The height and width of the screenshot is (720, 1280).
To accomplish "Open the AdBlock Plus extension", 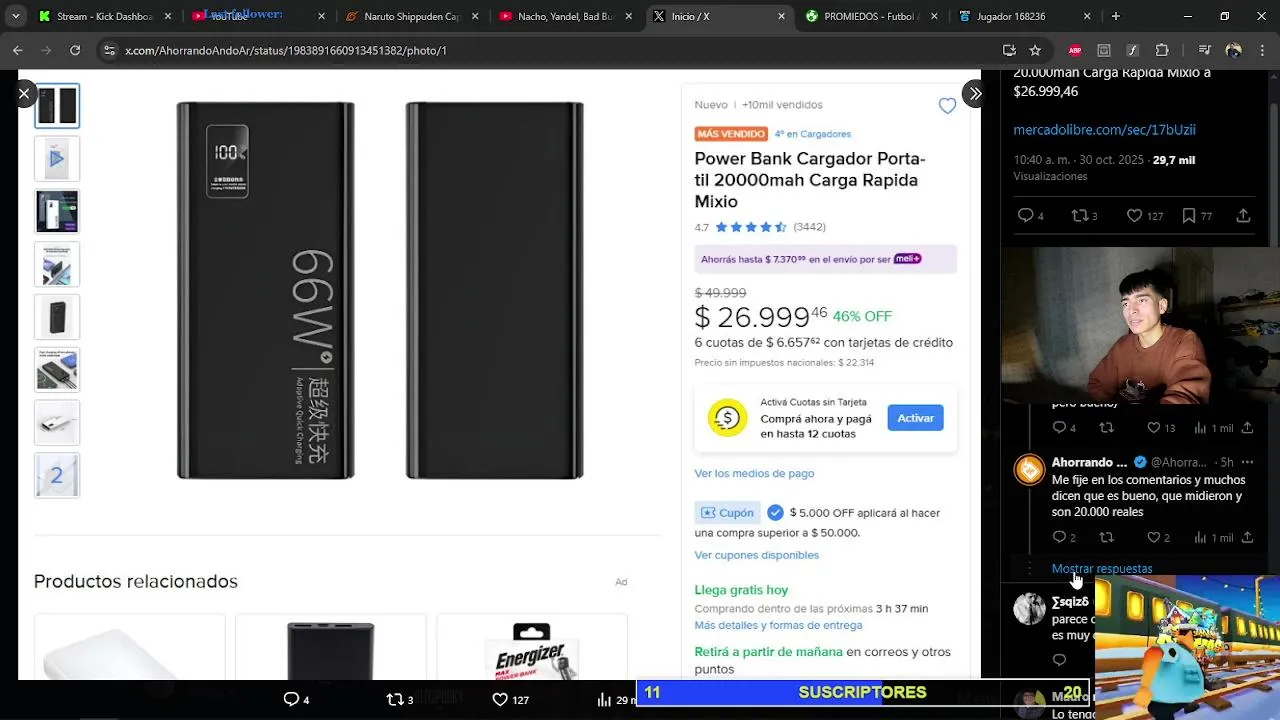I will [1075, 50].
